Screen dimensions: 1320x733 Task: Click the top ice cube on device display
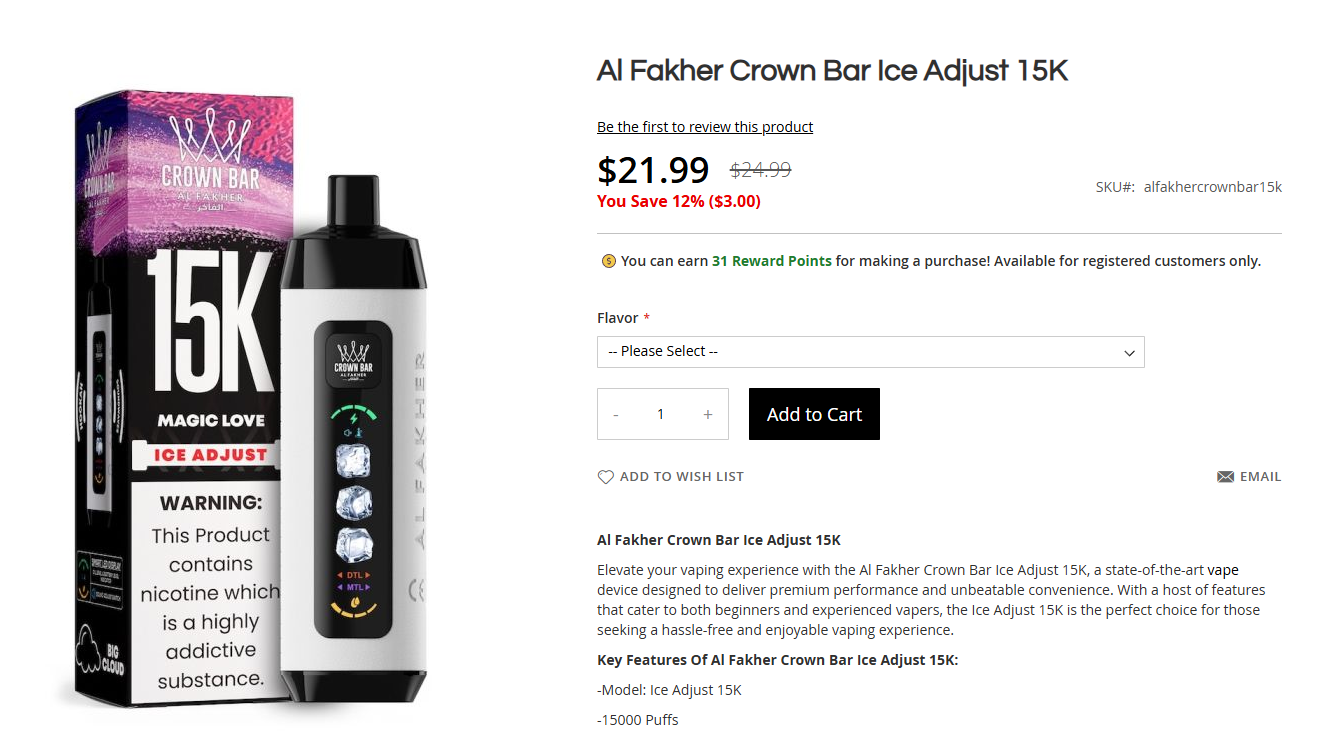tap(352, 461)
